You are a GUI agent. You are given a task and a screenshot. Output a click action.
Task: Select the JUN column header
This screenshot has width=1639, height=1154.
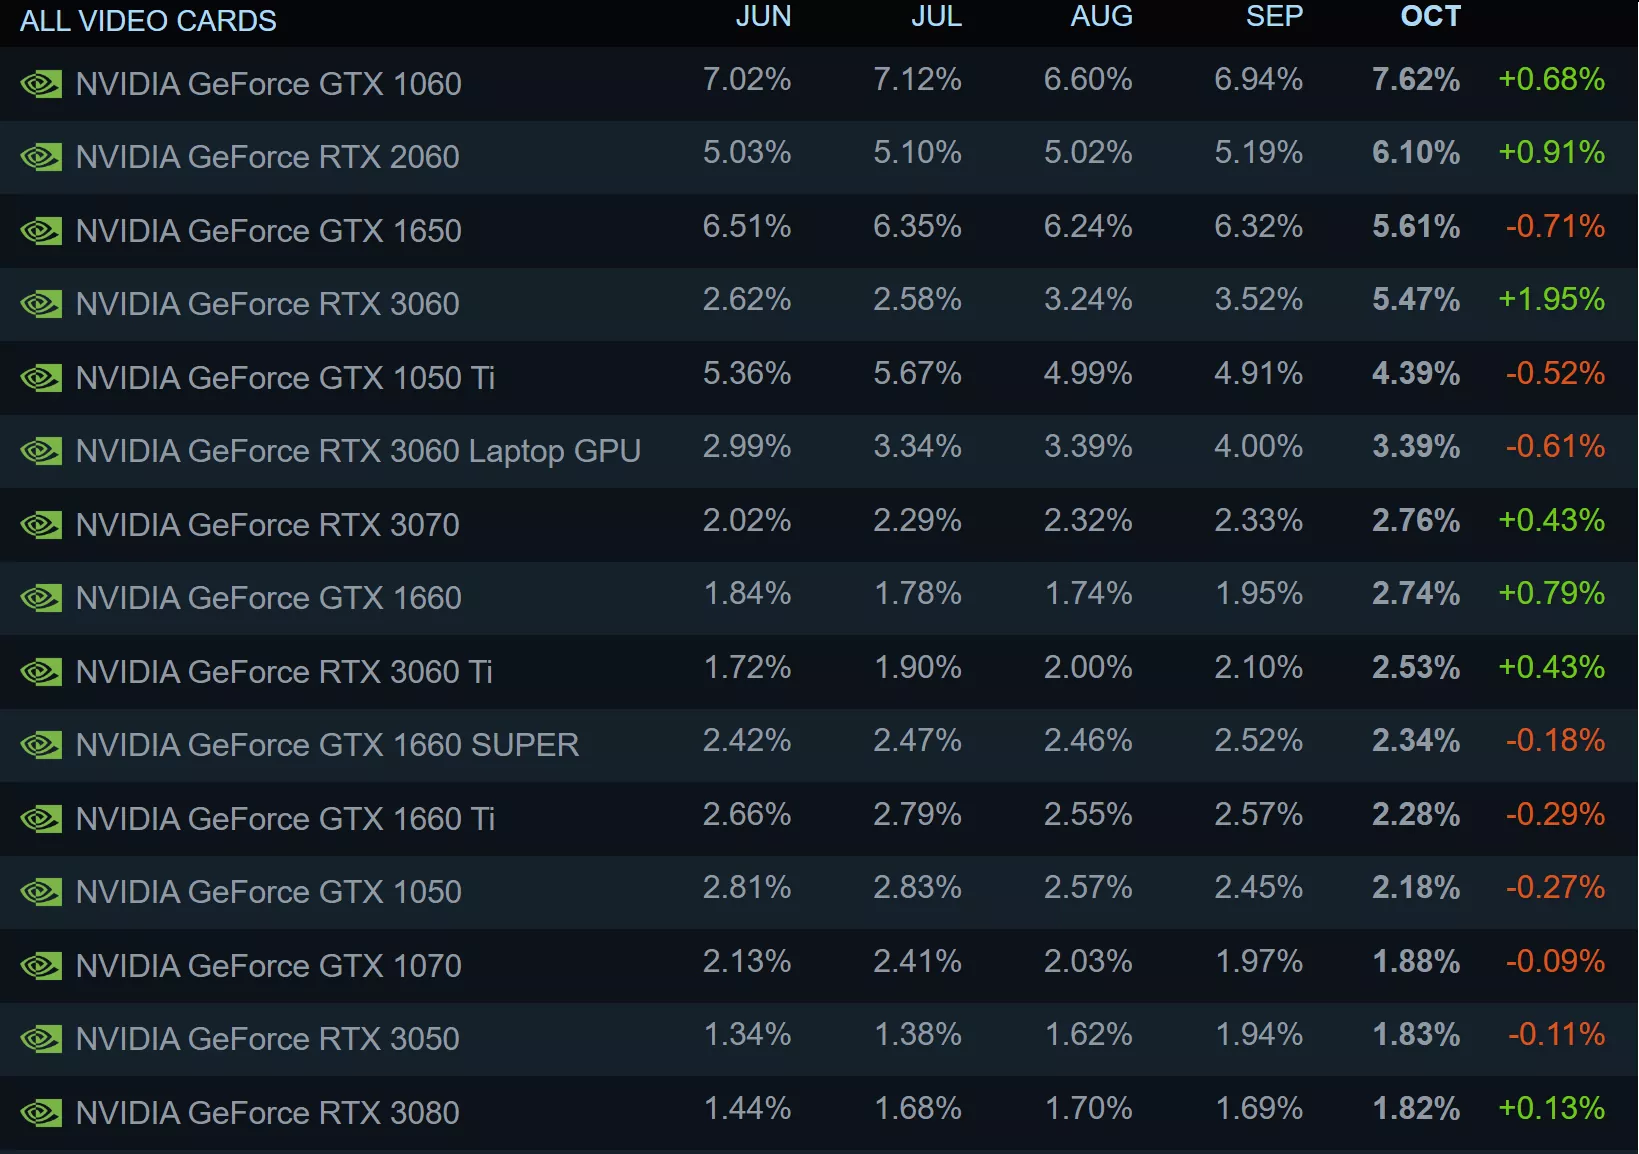click(763, 16)
